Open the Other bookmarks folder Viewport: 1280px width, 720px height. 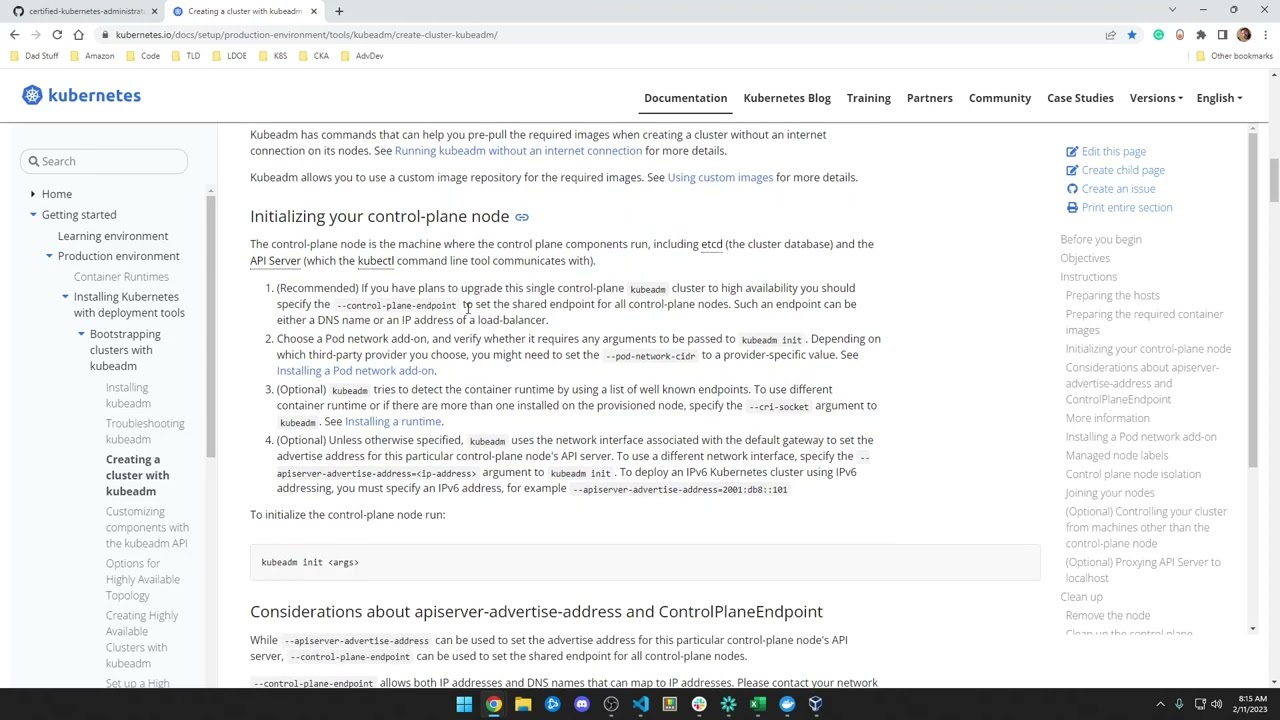(x=1234, y=56)
